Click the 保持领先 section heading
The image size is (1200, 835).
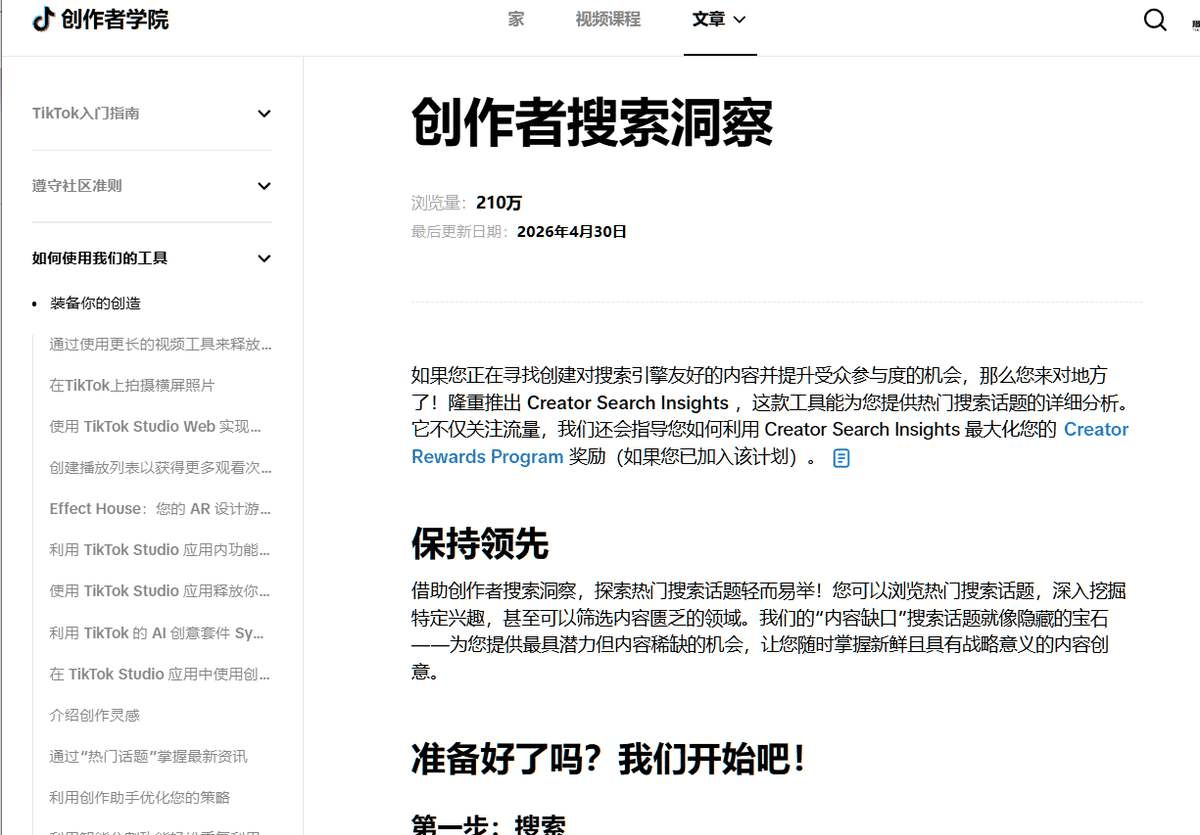click(480, 544)
